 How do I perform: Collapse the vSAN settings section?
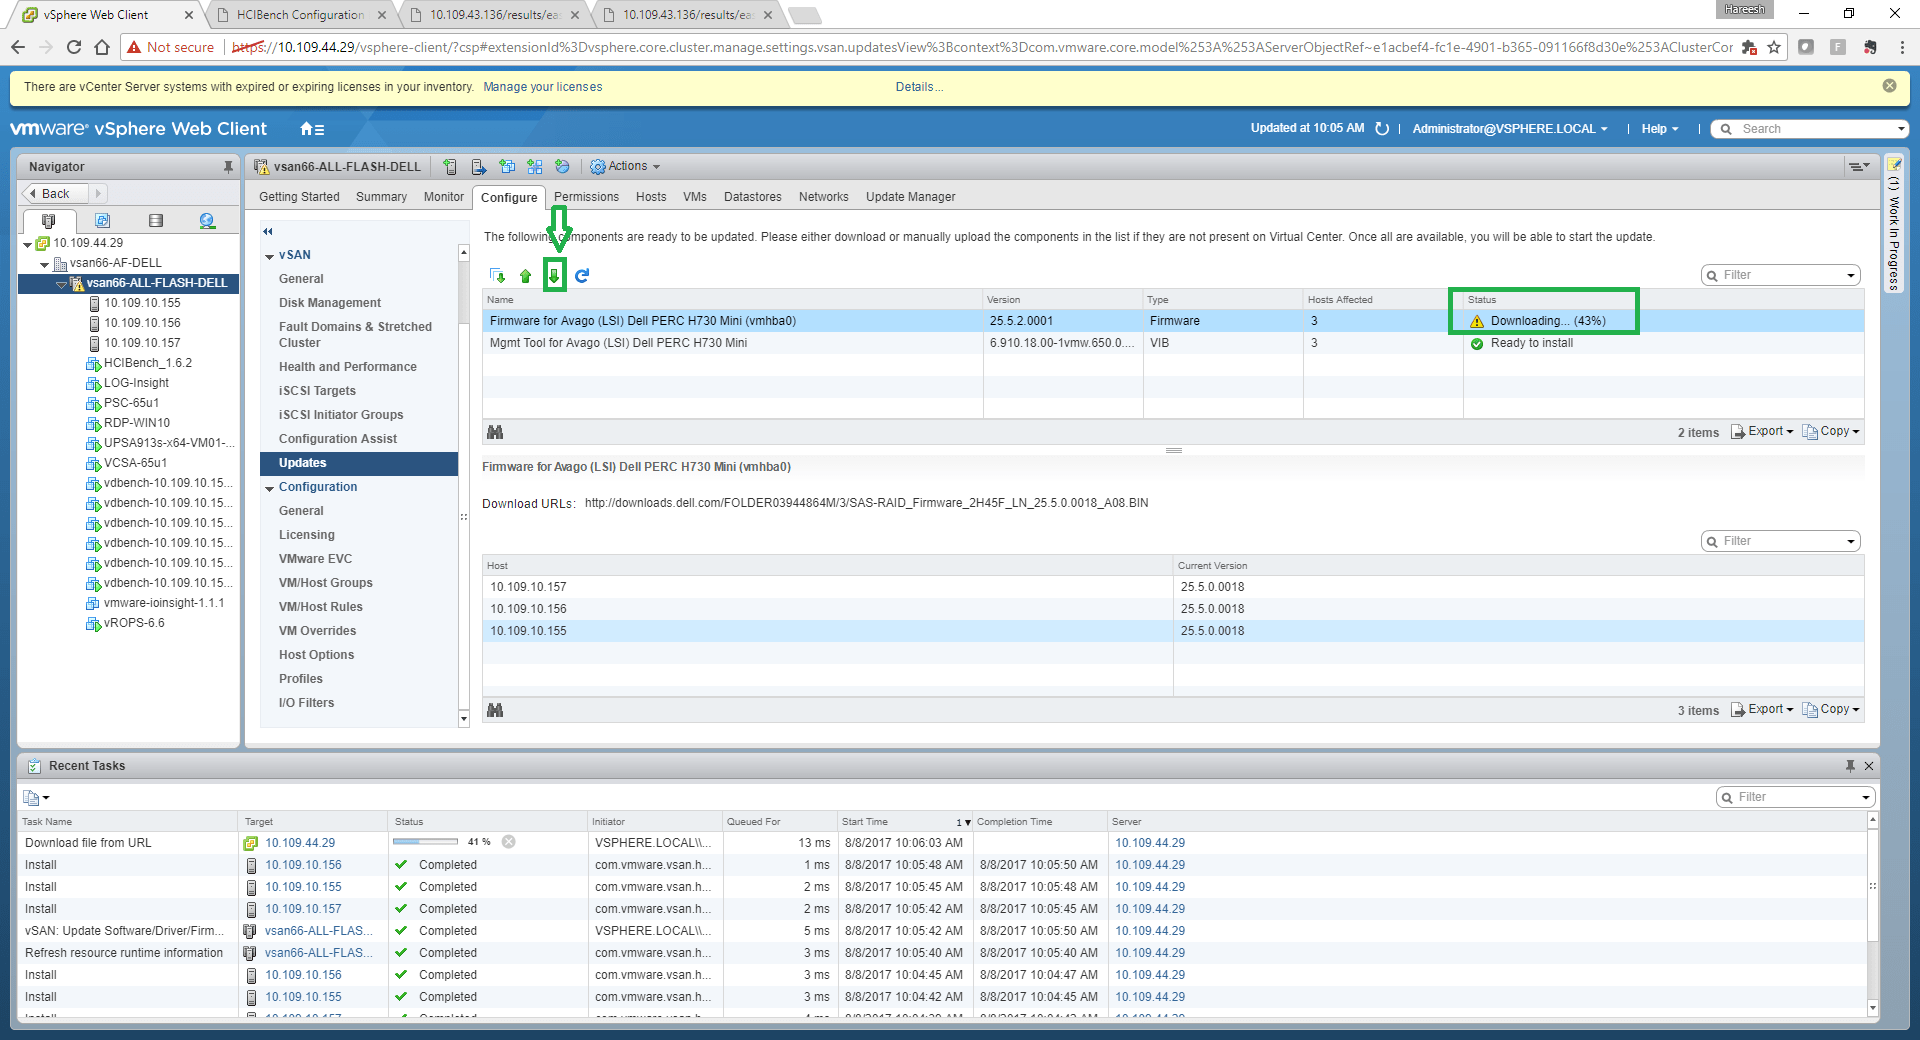click(x=270, y=256)
